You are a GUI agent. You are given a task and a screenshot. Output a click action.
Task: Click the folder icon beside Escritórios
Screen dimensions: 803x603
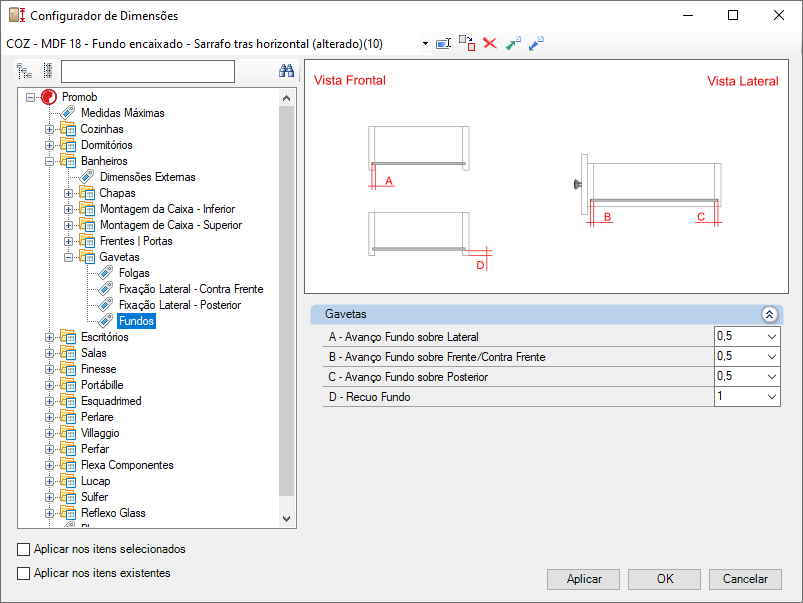[68, 337]
